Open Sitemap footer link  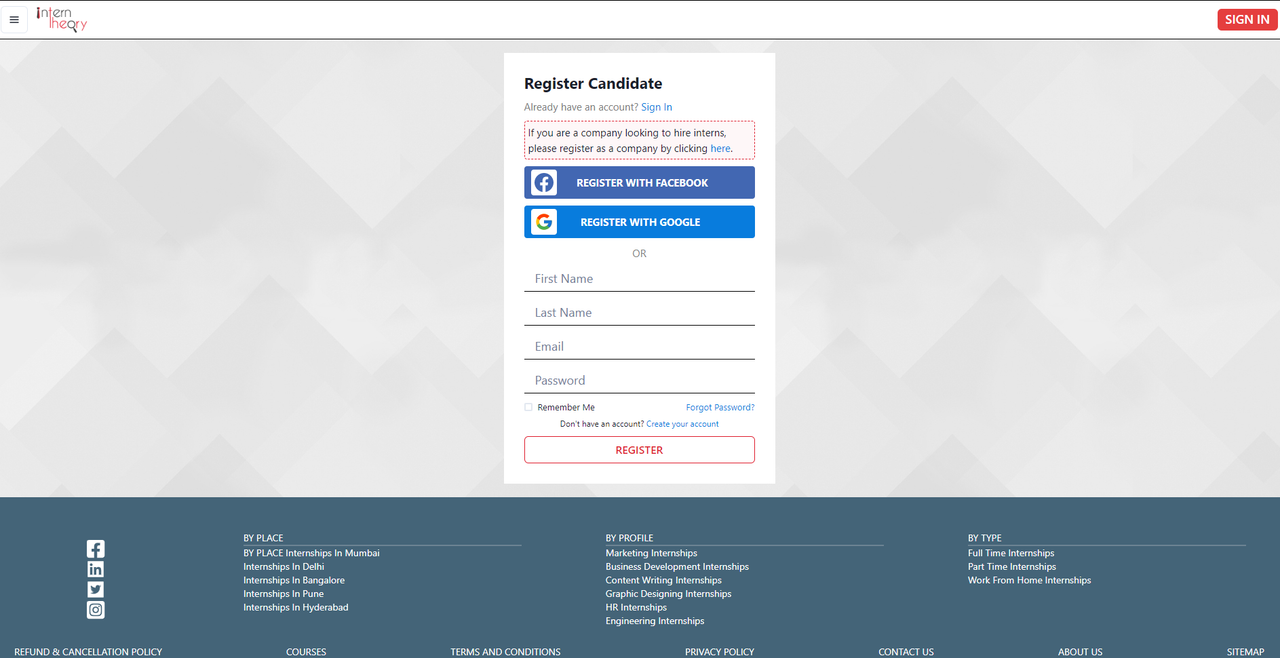pyautogui.click(x=1246, y=652)
